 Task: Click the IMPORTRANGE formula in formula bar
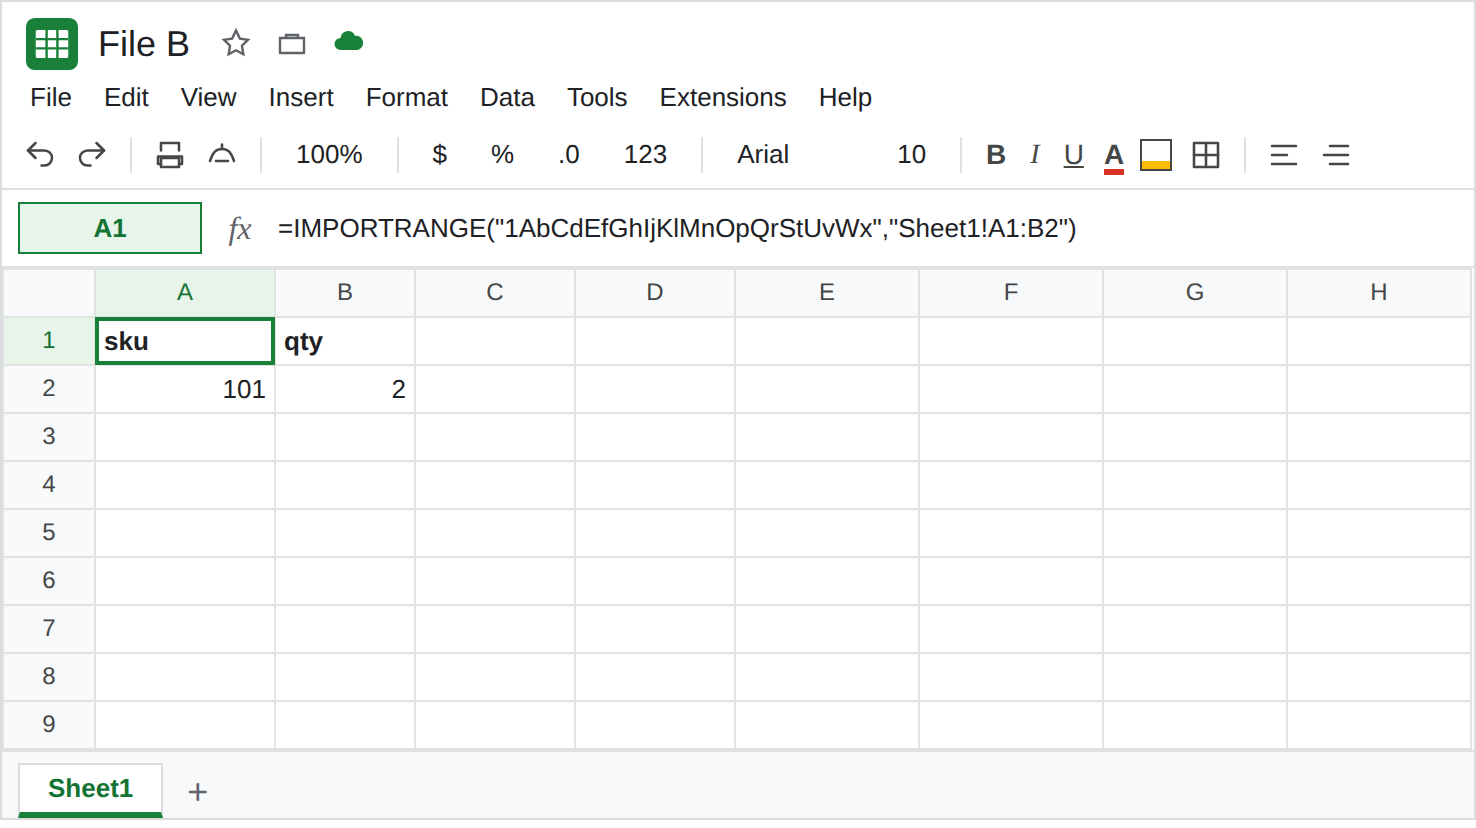pos(677,229)
